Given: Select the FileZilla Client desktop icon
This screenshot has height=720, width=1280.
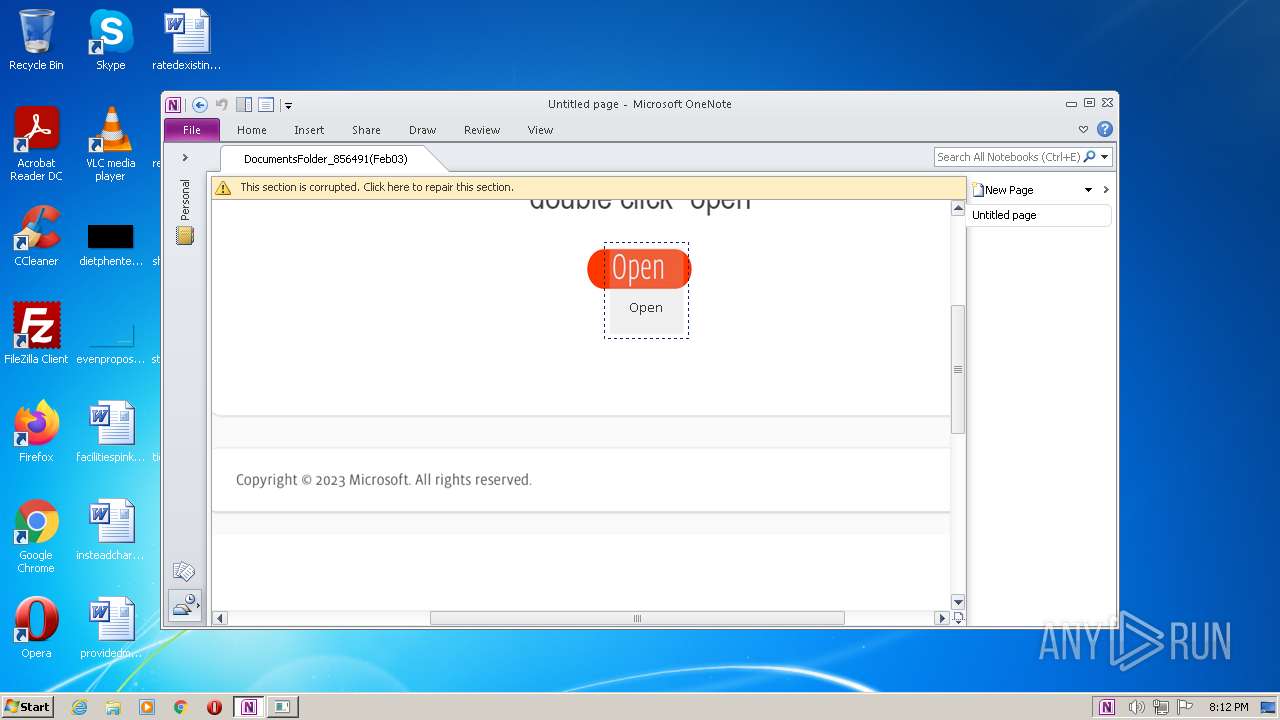Looking at the screenshot, I should (36, 334).
